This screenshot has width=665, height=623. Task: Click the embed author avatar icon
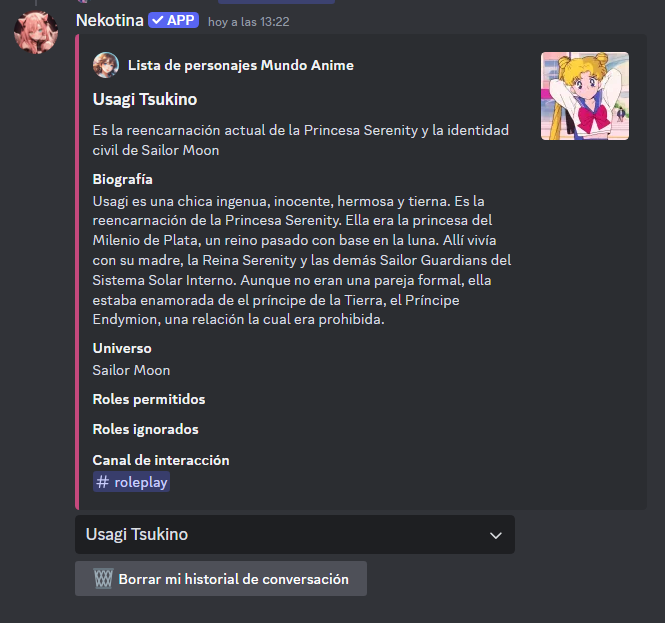click(106, 65)
